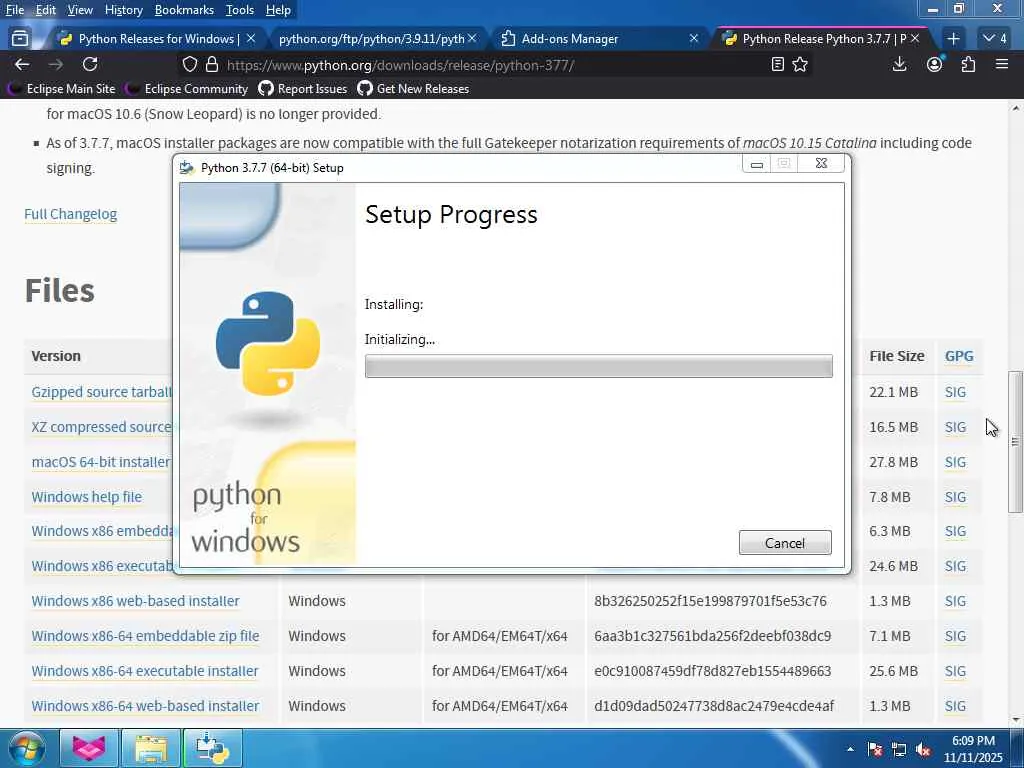Download Windows x86 web-based installer
Image resolution: width=1024 pixels, height=768 pixels.
(x=135, y=601)
